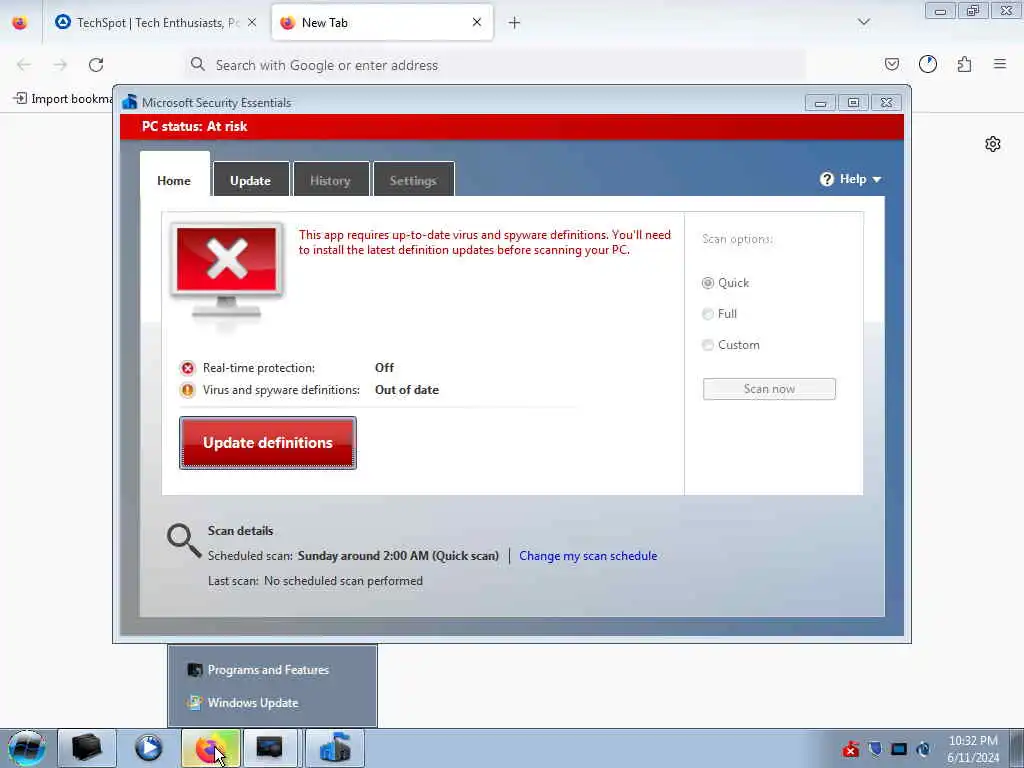Click the red X monitor status image
The image size is (1024, 768).
tap(227, 272)
